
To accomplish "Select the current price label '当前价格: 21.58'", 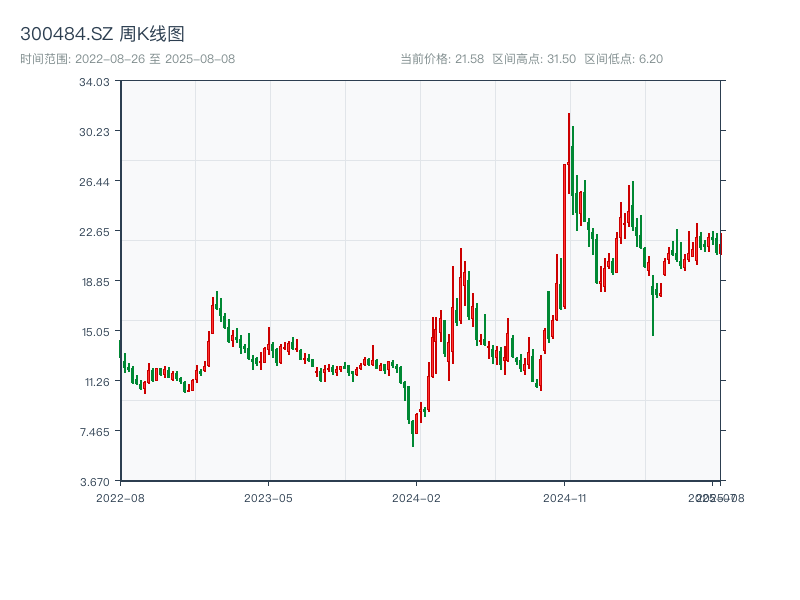I will (442, 59).
